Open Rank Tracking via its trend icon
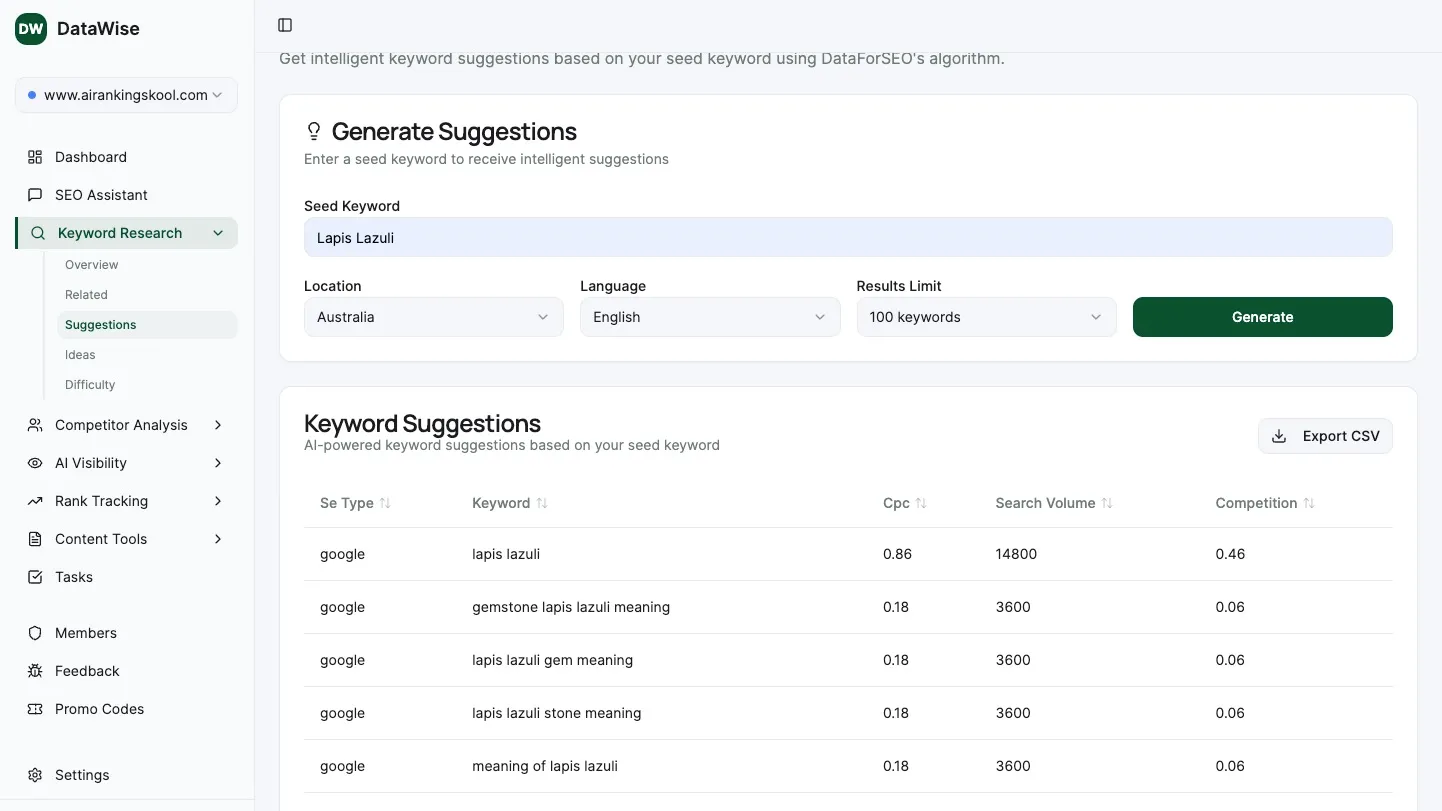 tap(33, 501)
